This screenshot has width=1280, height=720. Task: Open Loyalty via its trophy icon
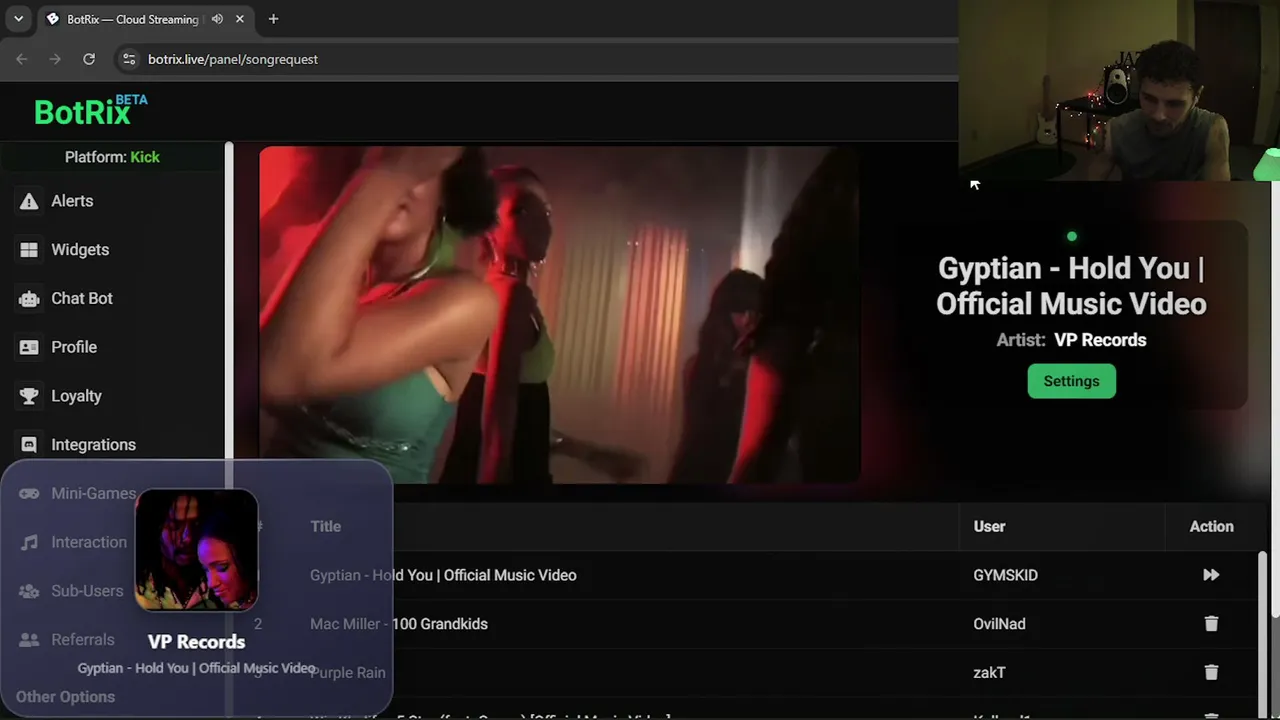coord(29,396)
